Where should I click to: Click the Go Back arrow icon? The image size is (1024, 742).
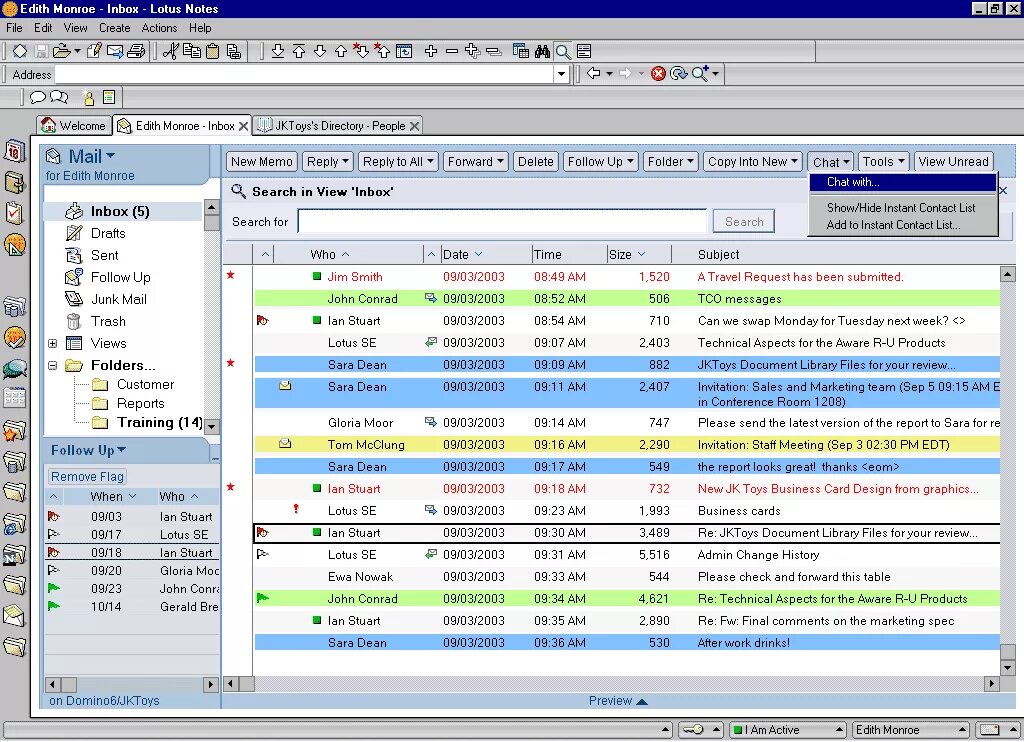pos(593,73)
